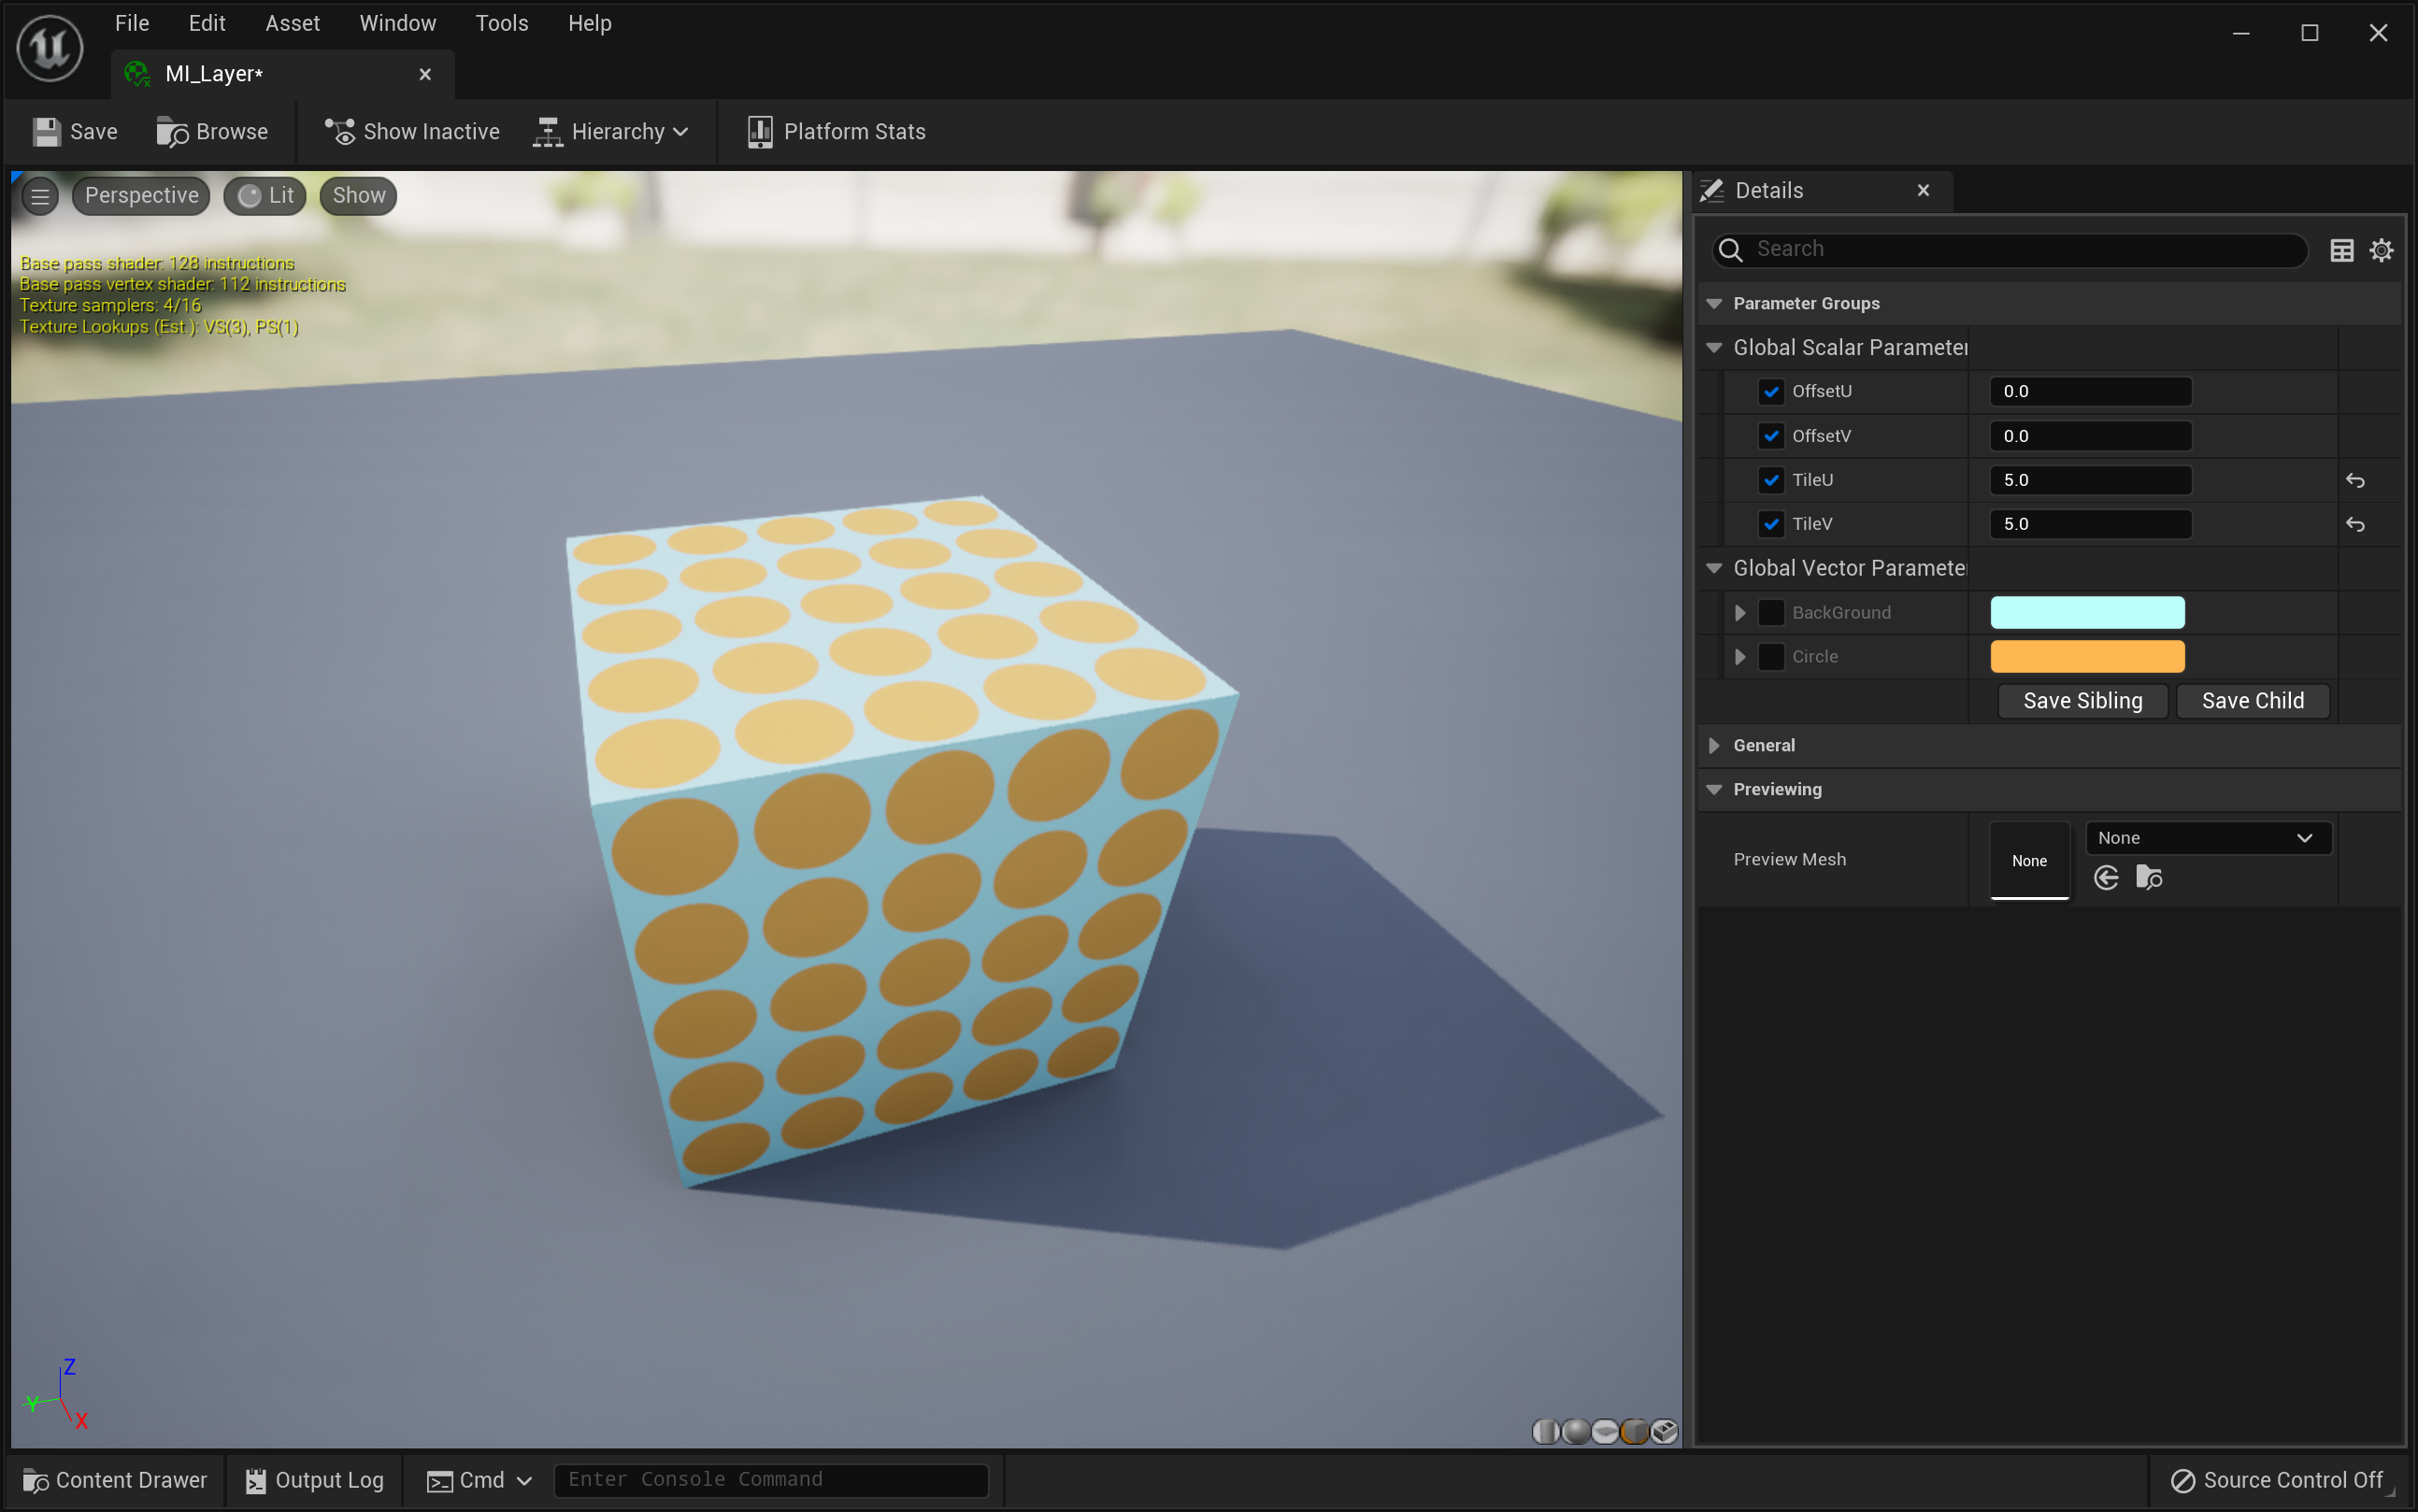Image resolution: width=2418 pixels, height=1512 pixels.
Task: Open the Hierarchy dropdown
Action: 611,132
